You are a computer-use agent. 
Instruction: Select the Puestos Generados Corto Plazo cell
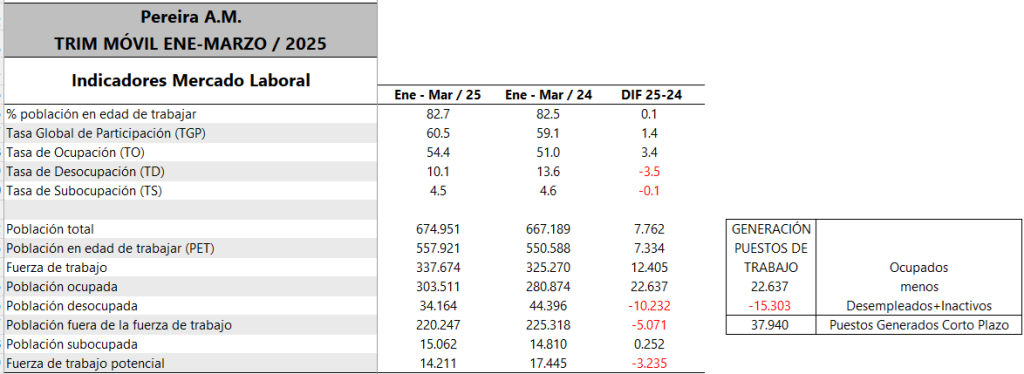point(918,325)
